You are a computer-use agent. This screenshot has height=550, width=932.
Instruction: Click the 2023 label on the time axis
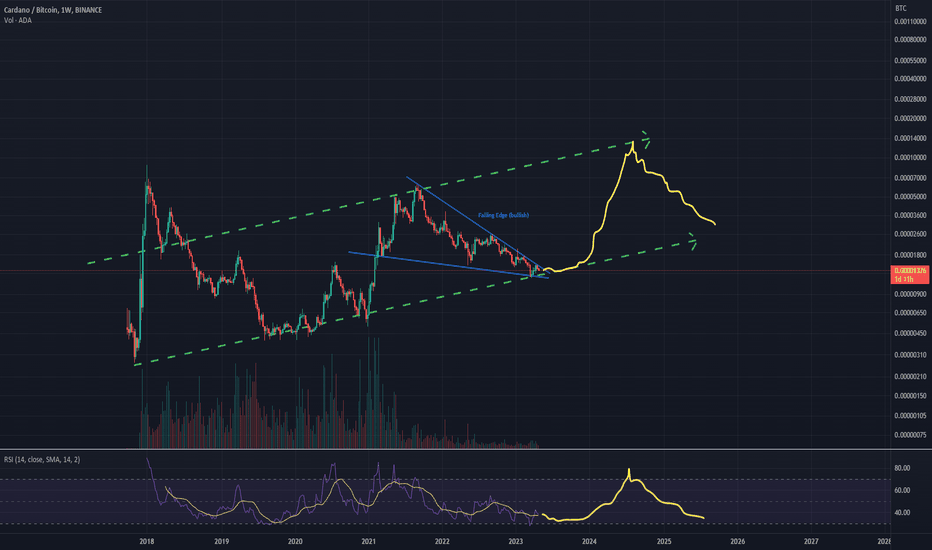tap(515, 541)
